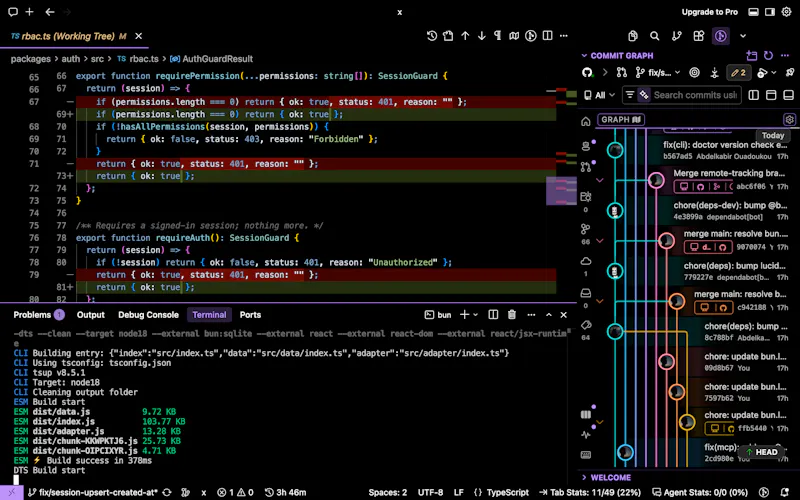Click the auth breadcrumb segment
This screenshot has width=800, height=500.
point(70,59)
